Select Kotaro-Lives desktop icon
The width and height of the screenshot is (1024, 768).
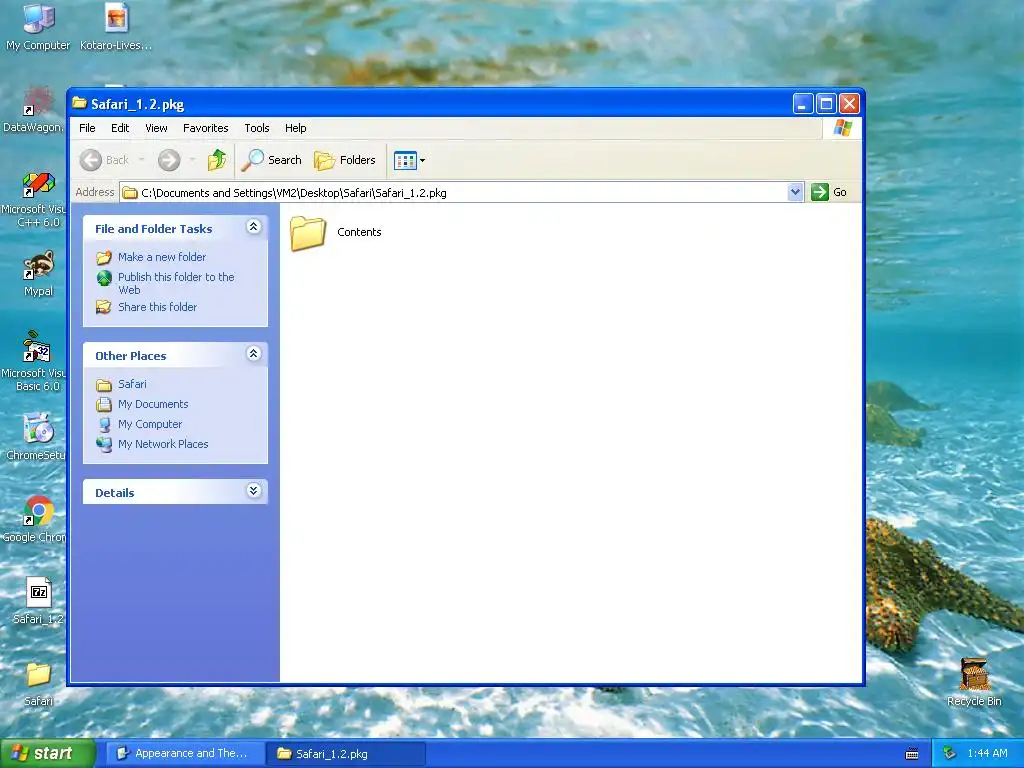coord(116,27)
